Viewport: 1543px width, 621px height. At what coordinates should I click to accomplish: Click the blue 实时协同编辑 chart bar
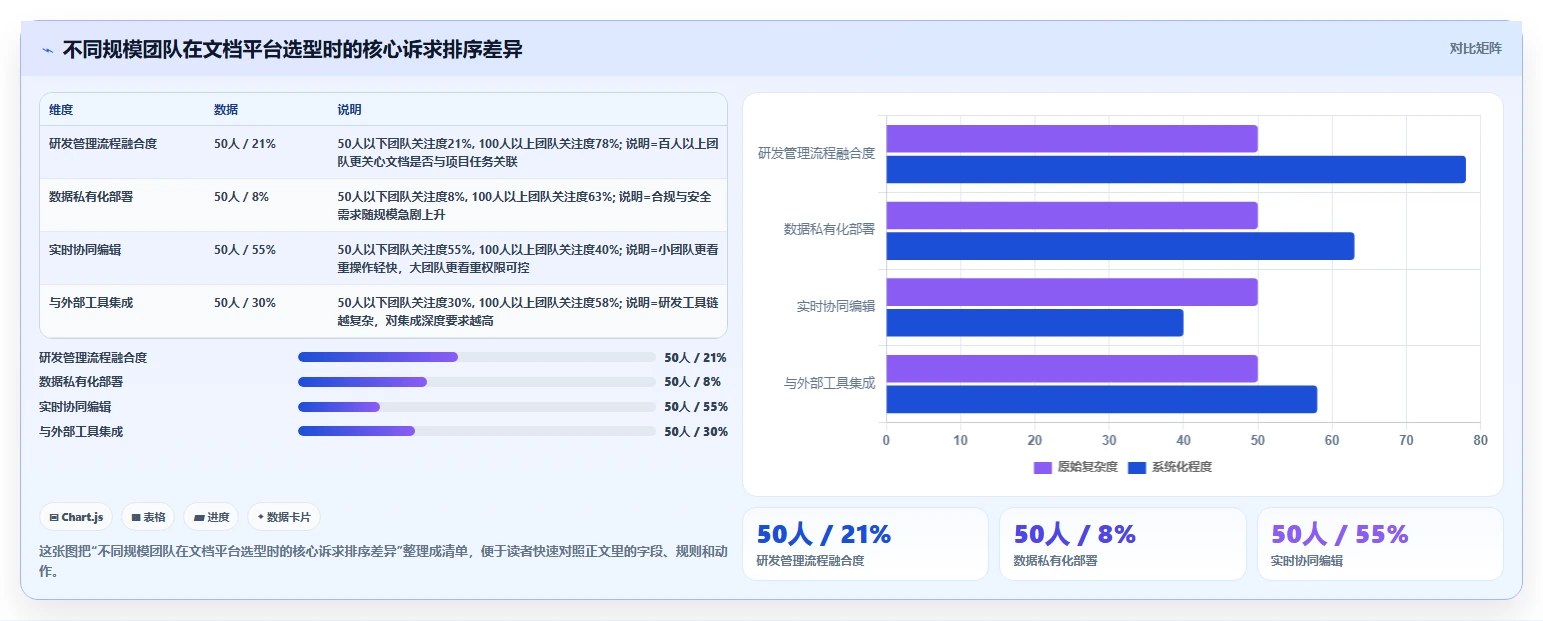[1035, 323]
